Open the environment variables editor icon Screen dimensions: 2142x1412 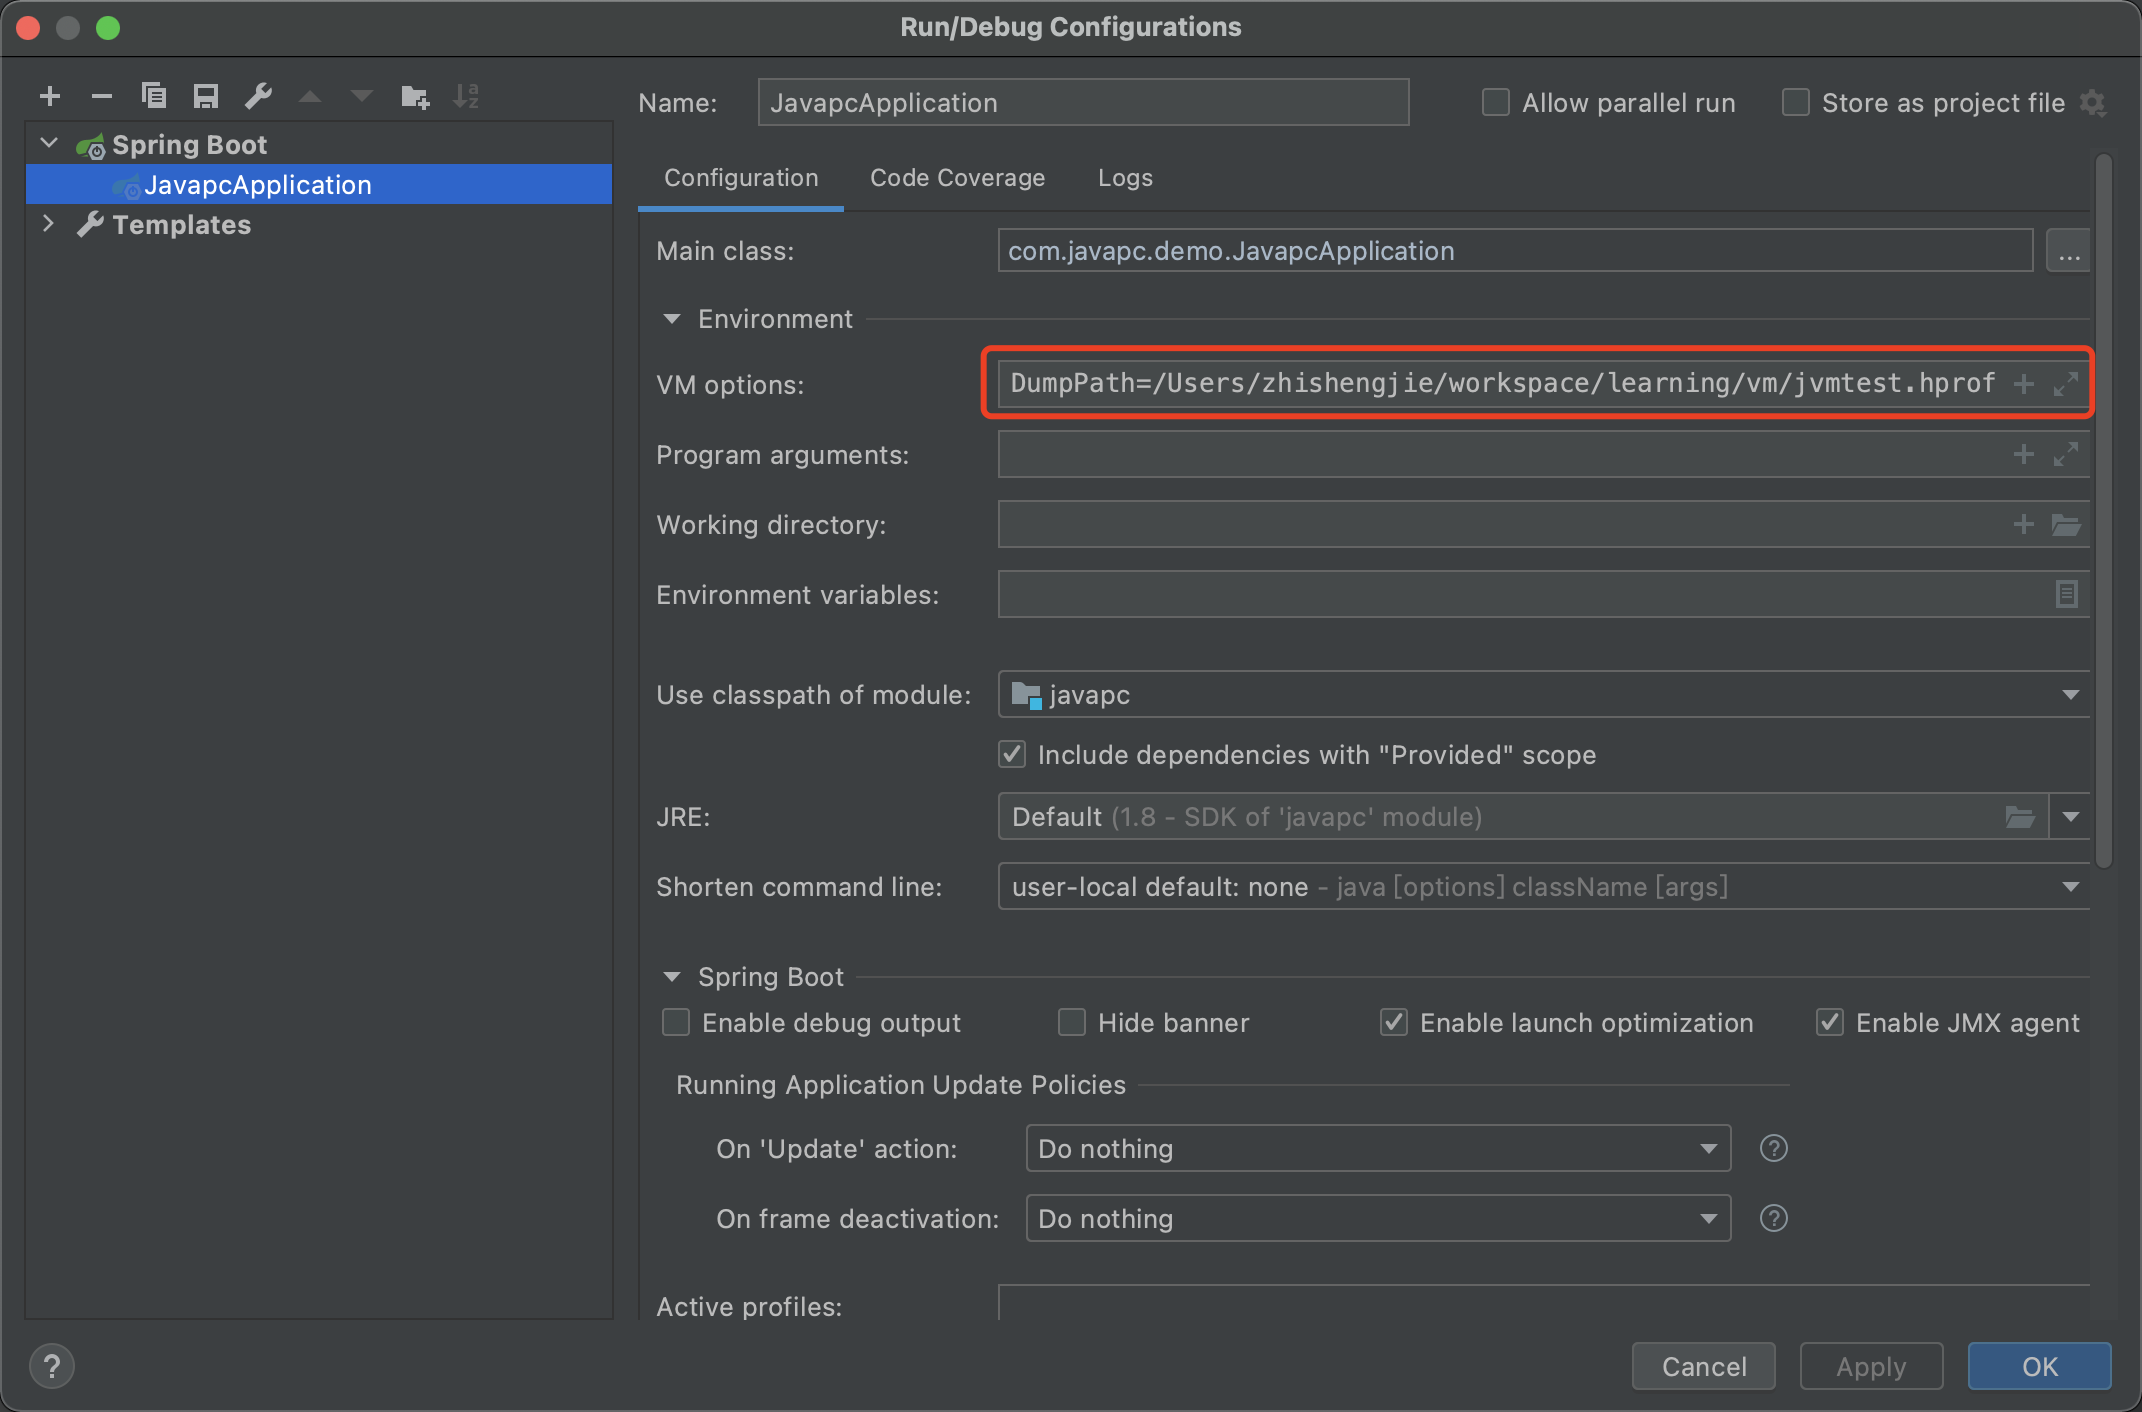pyautogui.click(x=2066, y=595)
